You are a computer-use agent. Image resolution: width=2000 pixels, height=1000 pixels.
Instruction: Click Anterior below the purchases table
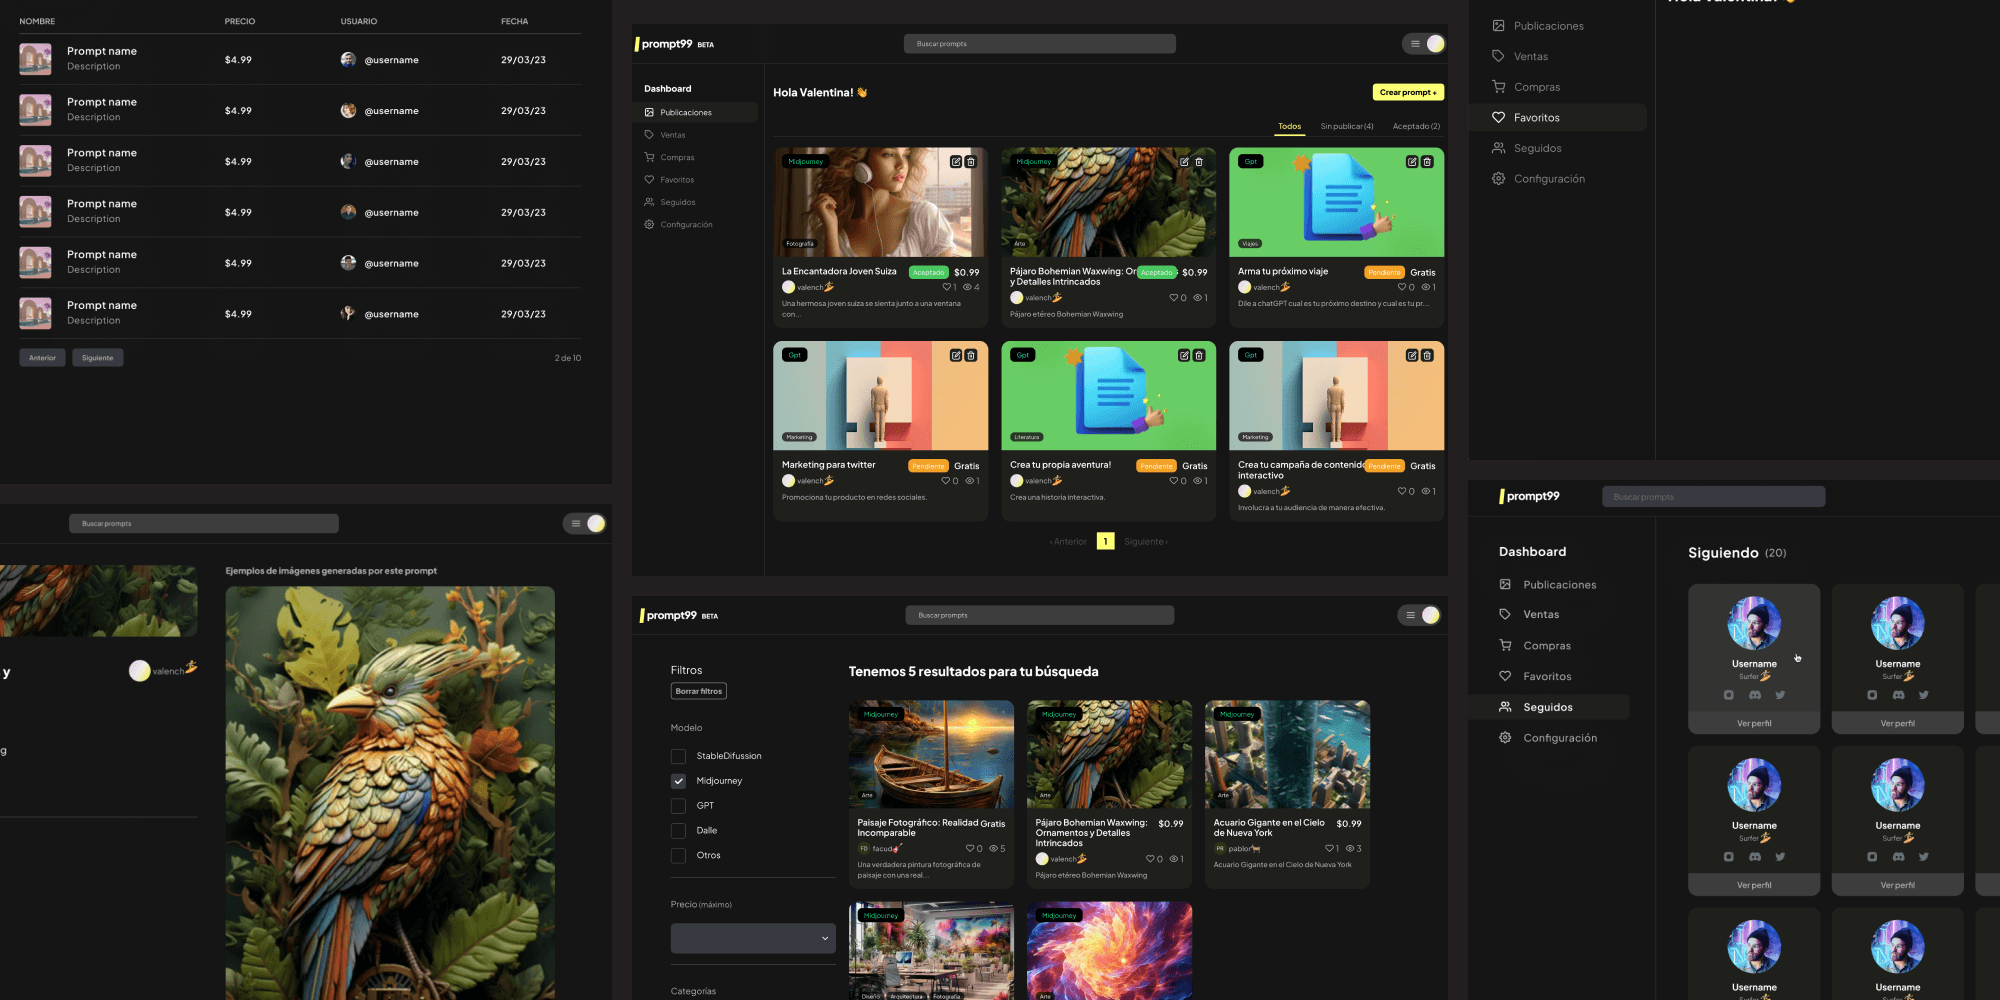(x=43, y=357)
